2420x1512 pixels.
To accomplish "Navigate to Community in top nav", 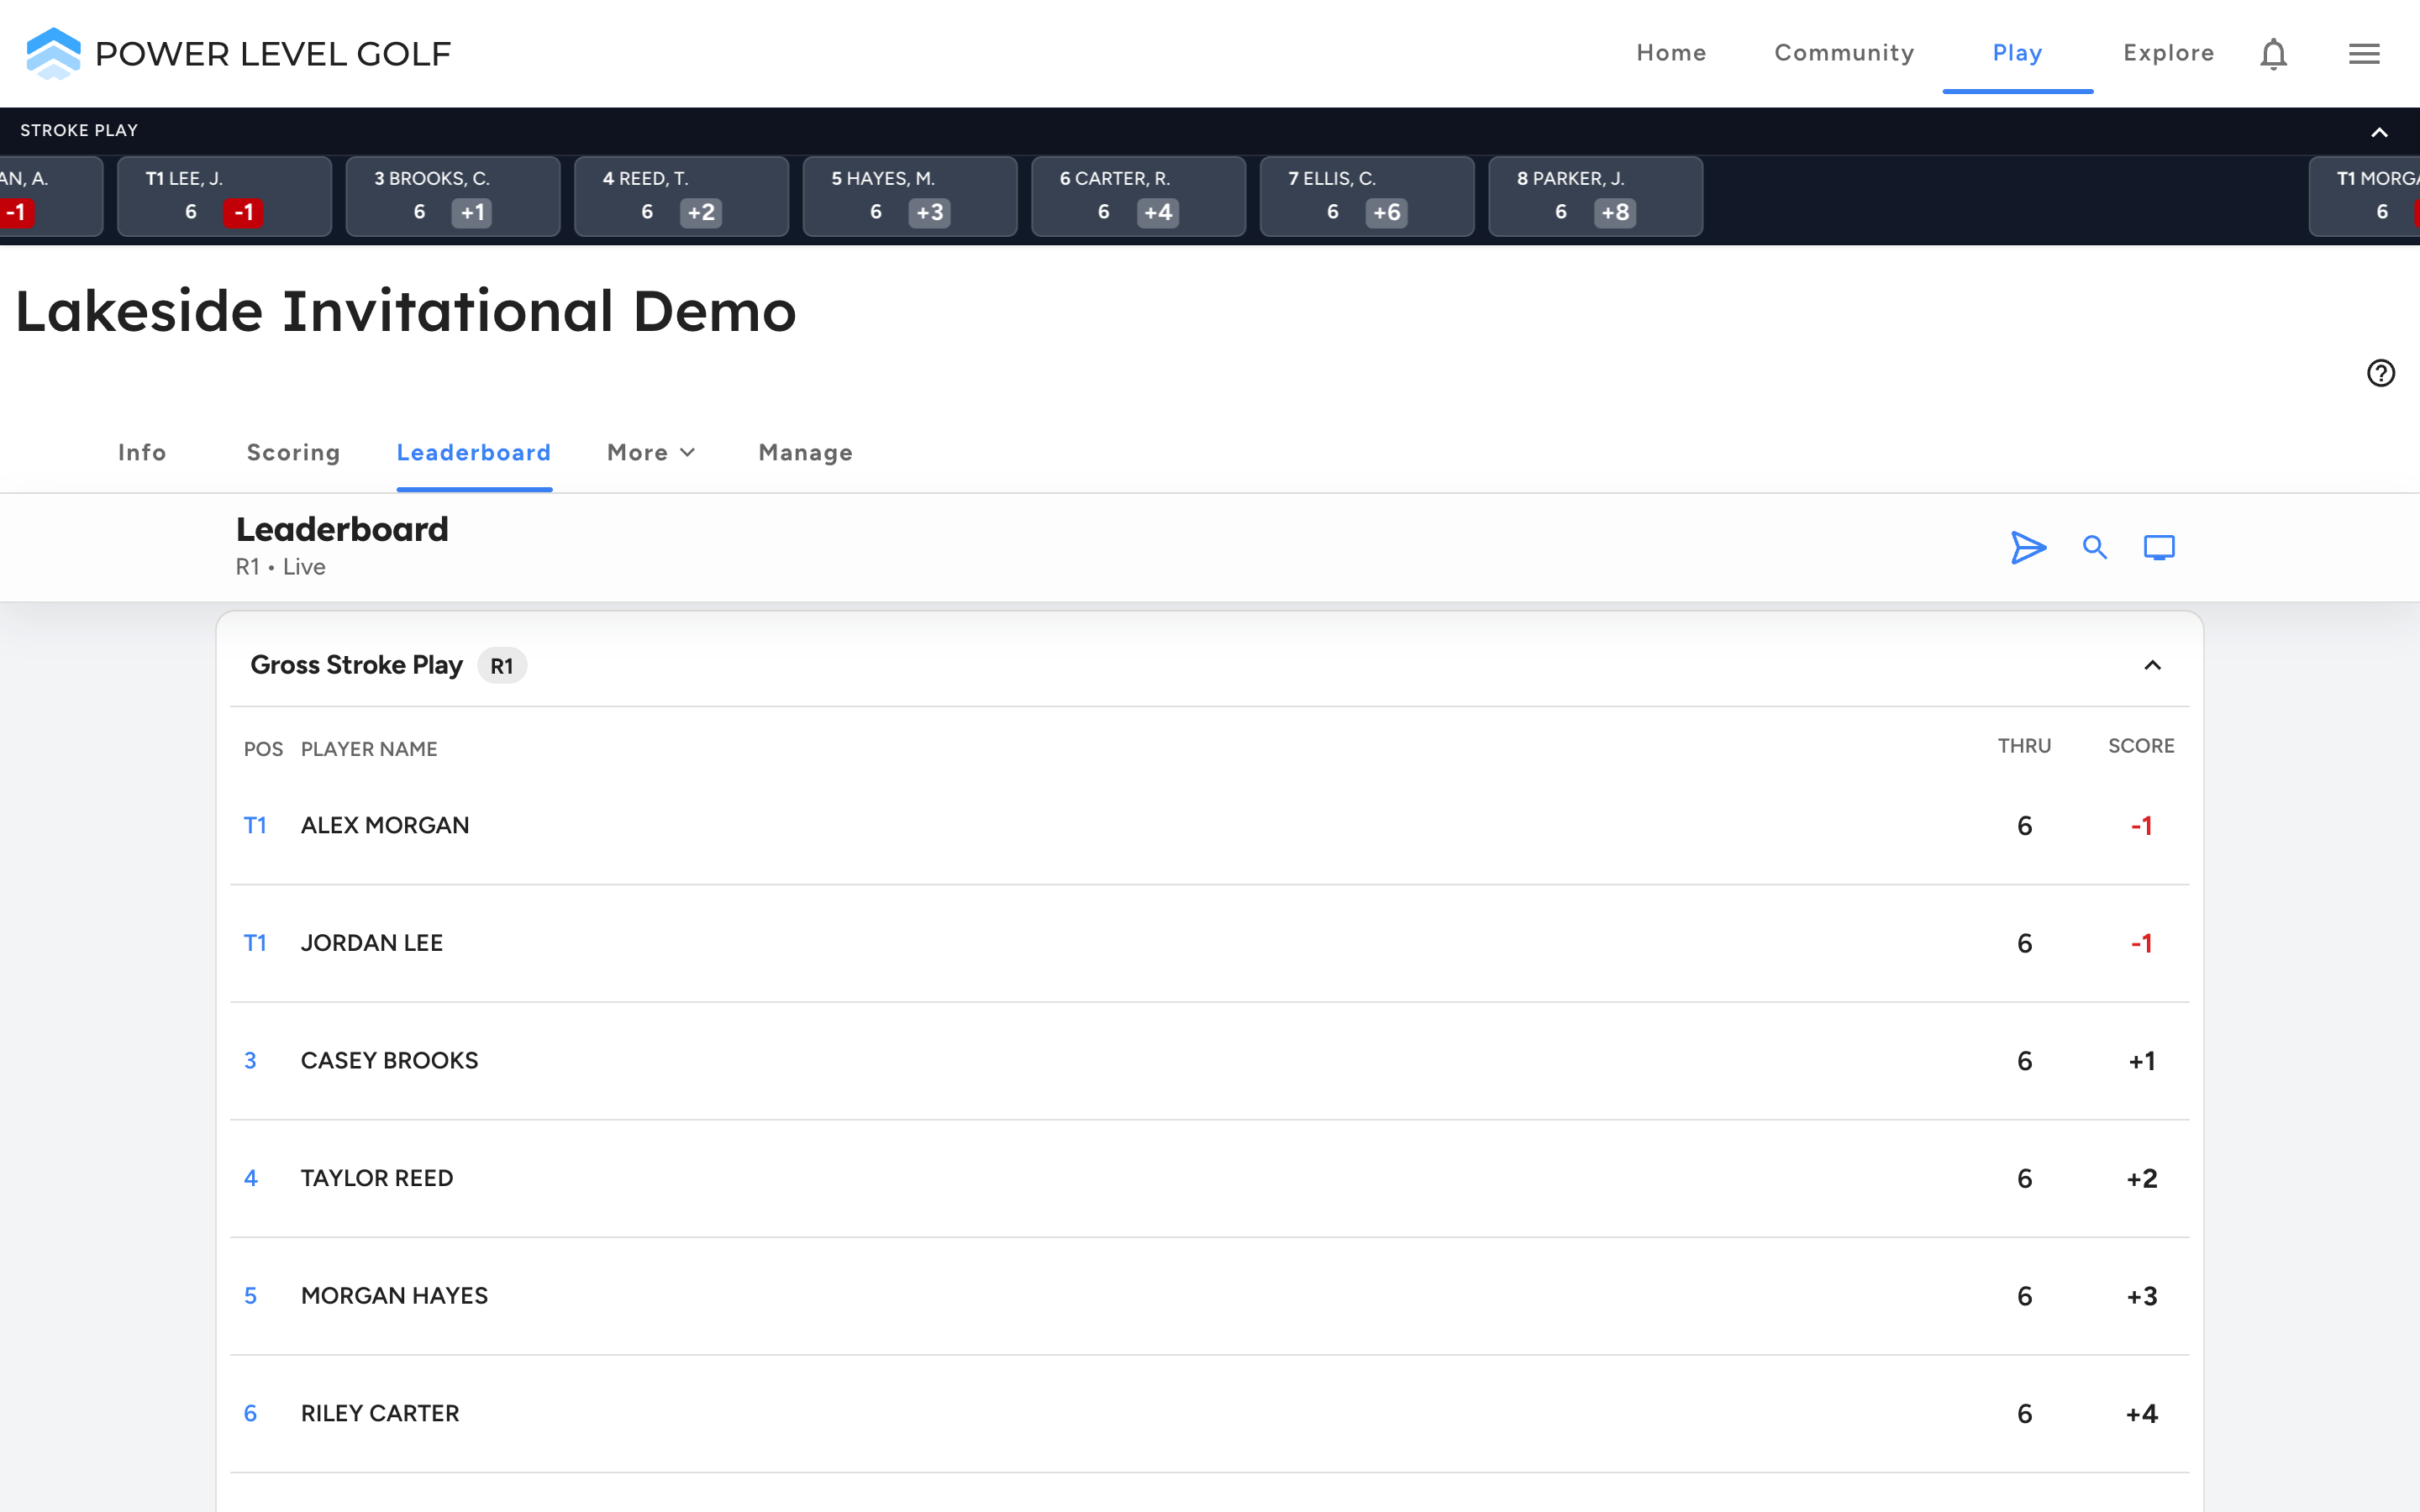I will [1844, 53].
